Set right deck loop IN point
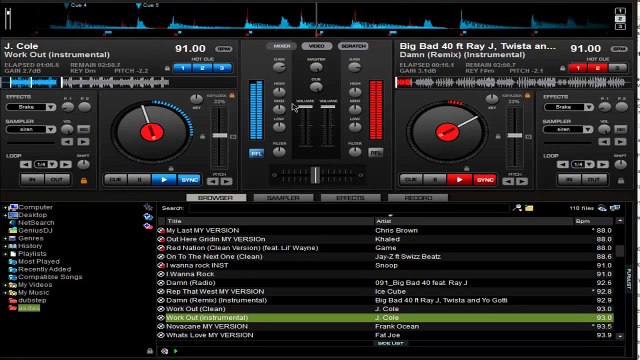 coord(569,180)
